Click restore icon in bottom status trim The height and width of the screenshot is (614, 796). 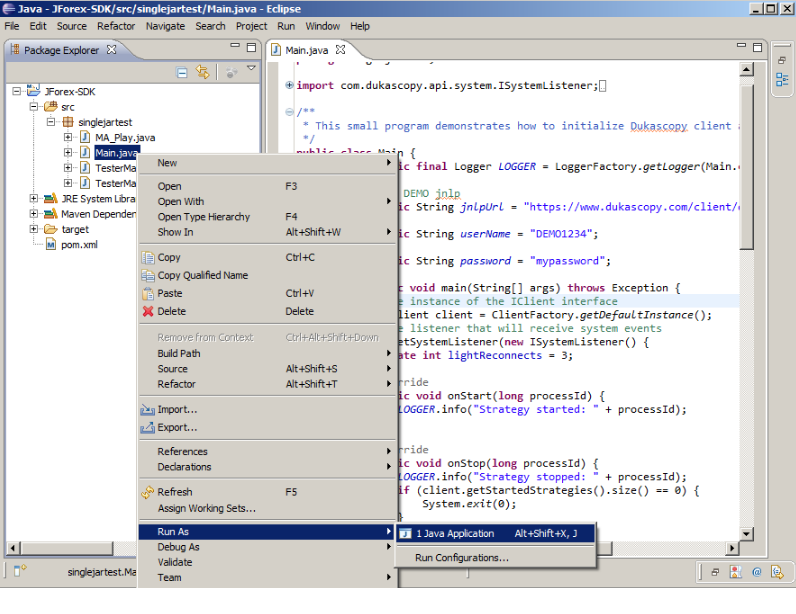[715, 572]
